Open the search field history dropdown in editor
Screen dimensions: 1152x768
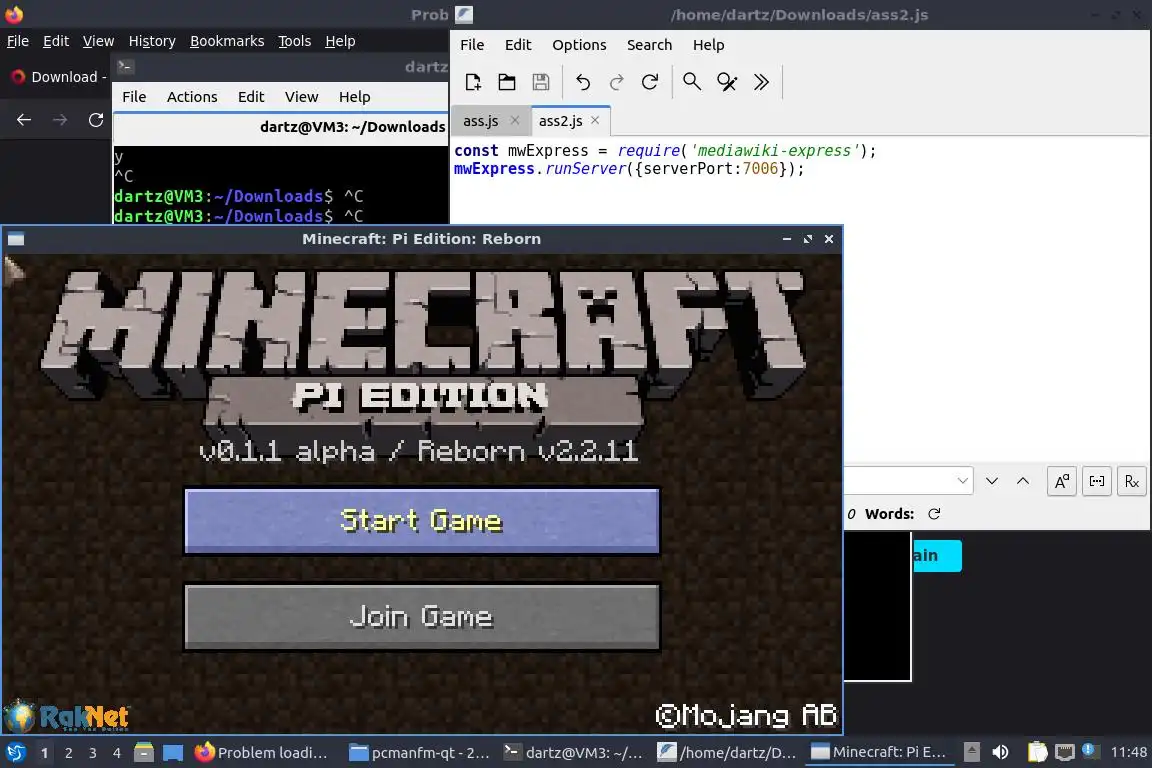(x=962, y=481)
